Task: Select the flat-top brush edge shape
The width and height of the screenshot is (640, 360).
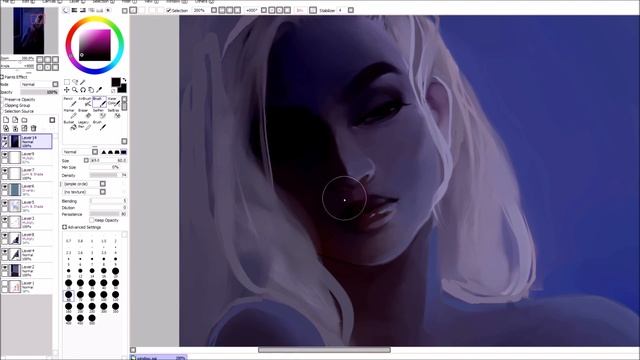Action: point(123,152)
